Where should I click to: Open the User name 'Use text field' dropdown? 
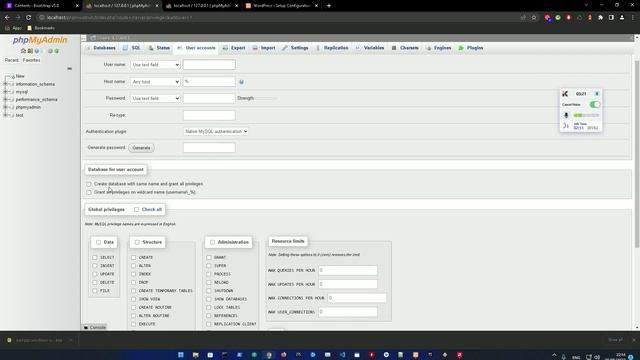tap(155, 65)
